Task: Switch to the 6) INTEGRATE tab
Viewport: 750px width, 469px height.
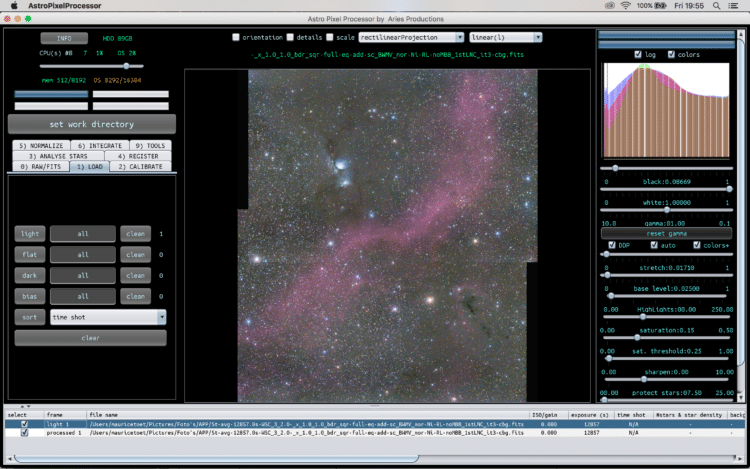Action: click(x=100, y=145)
